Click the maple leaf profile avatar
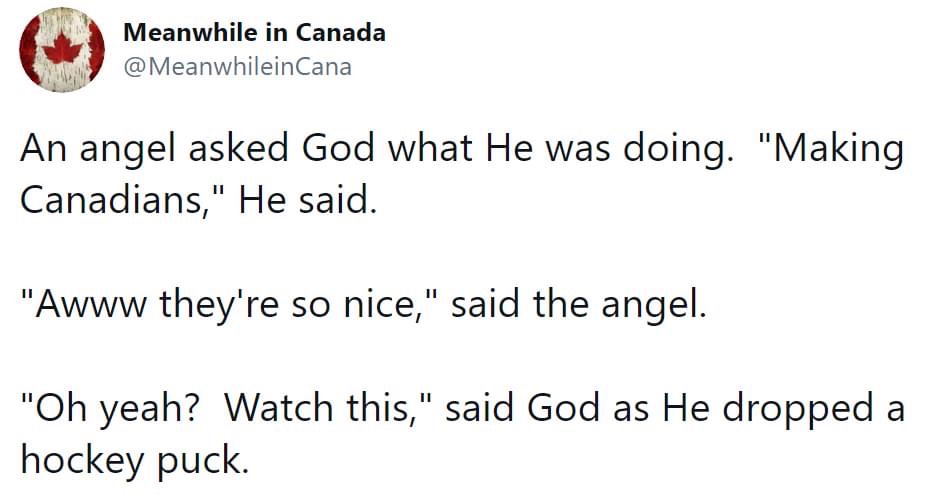Screen dimensions: 926x501 tap(63, 49)
